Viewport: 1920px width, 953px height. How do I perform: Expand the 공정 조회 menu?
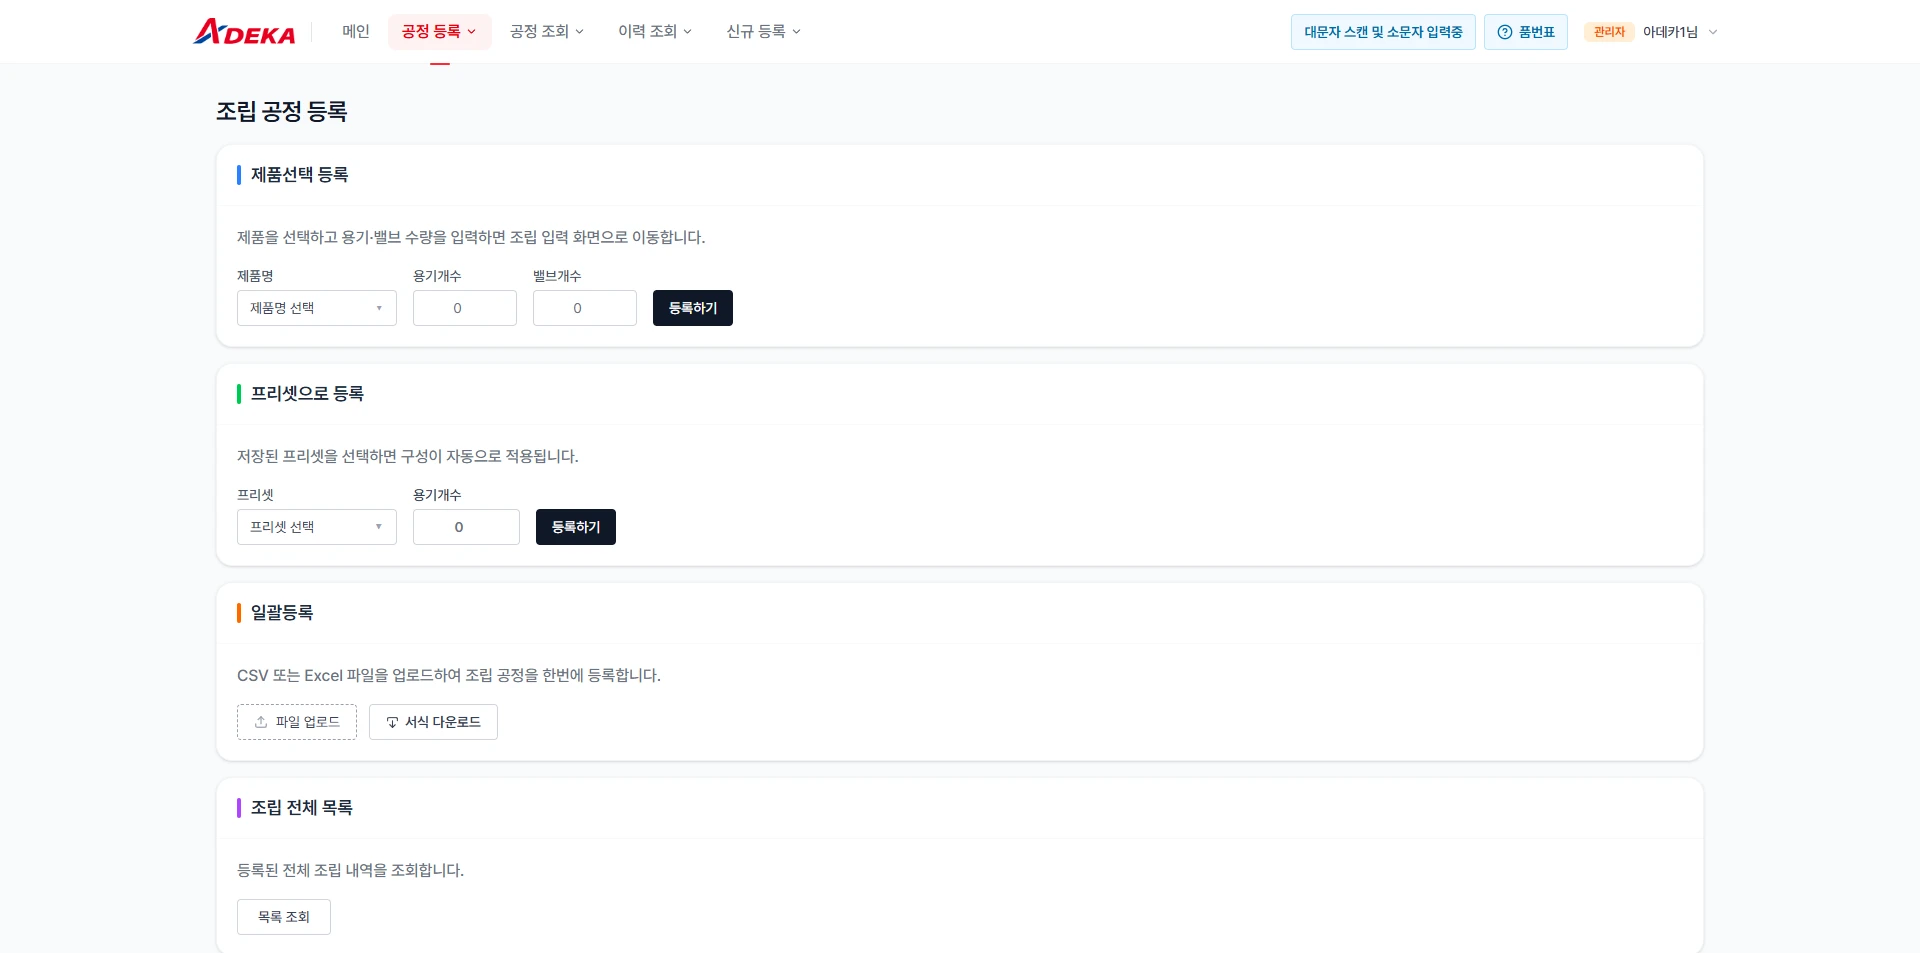click(547, 32)
